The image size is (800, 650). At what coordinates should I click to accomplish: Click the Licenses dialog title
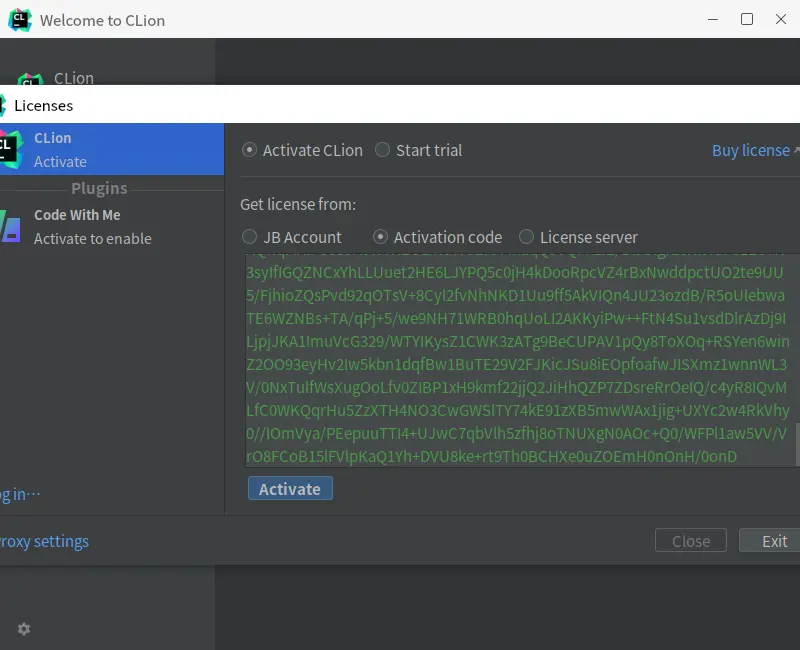click(43, 106)
